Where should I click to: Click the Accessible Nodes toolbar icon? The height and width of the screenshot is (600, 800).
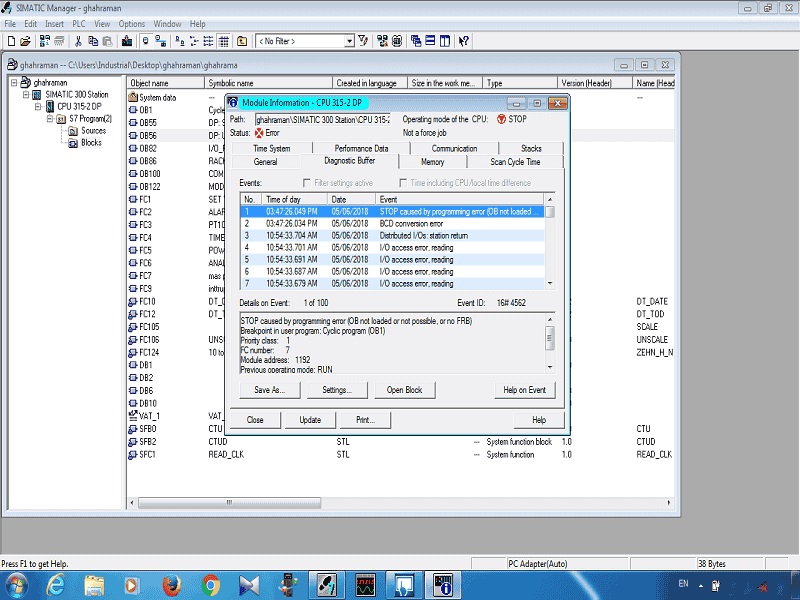(x=45, y=41)
